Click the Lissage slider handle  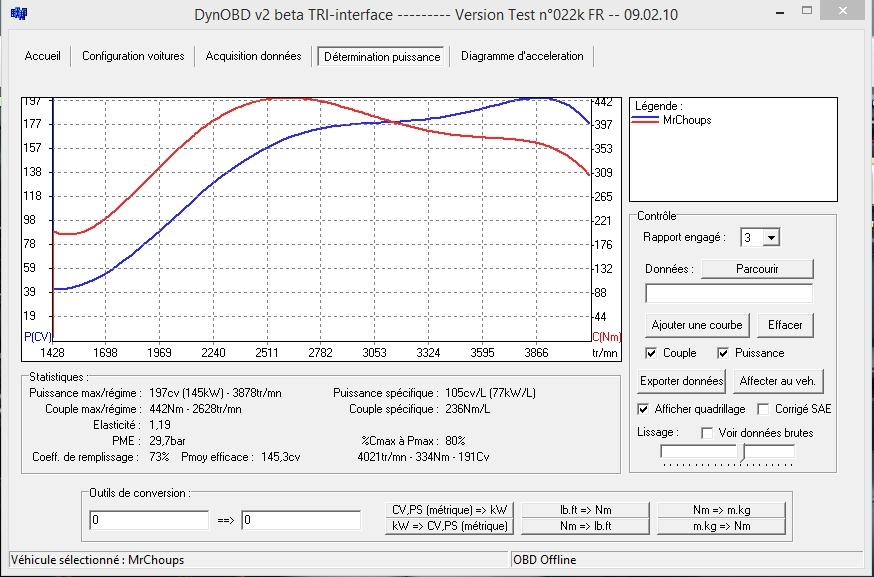[x=742, y=452]
